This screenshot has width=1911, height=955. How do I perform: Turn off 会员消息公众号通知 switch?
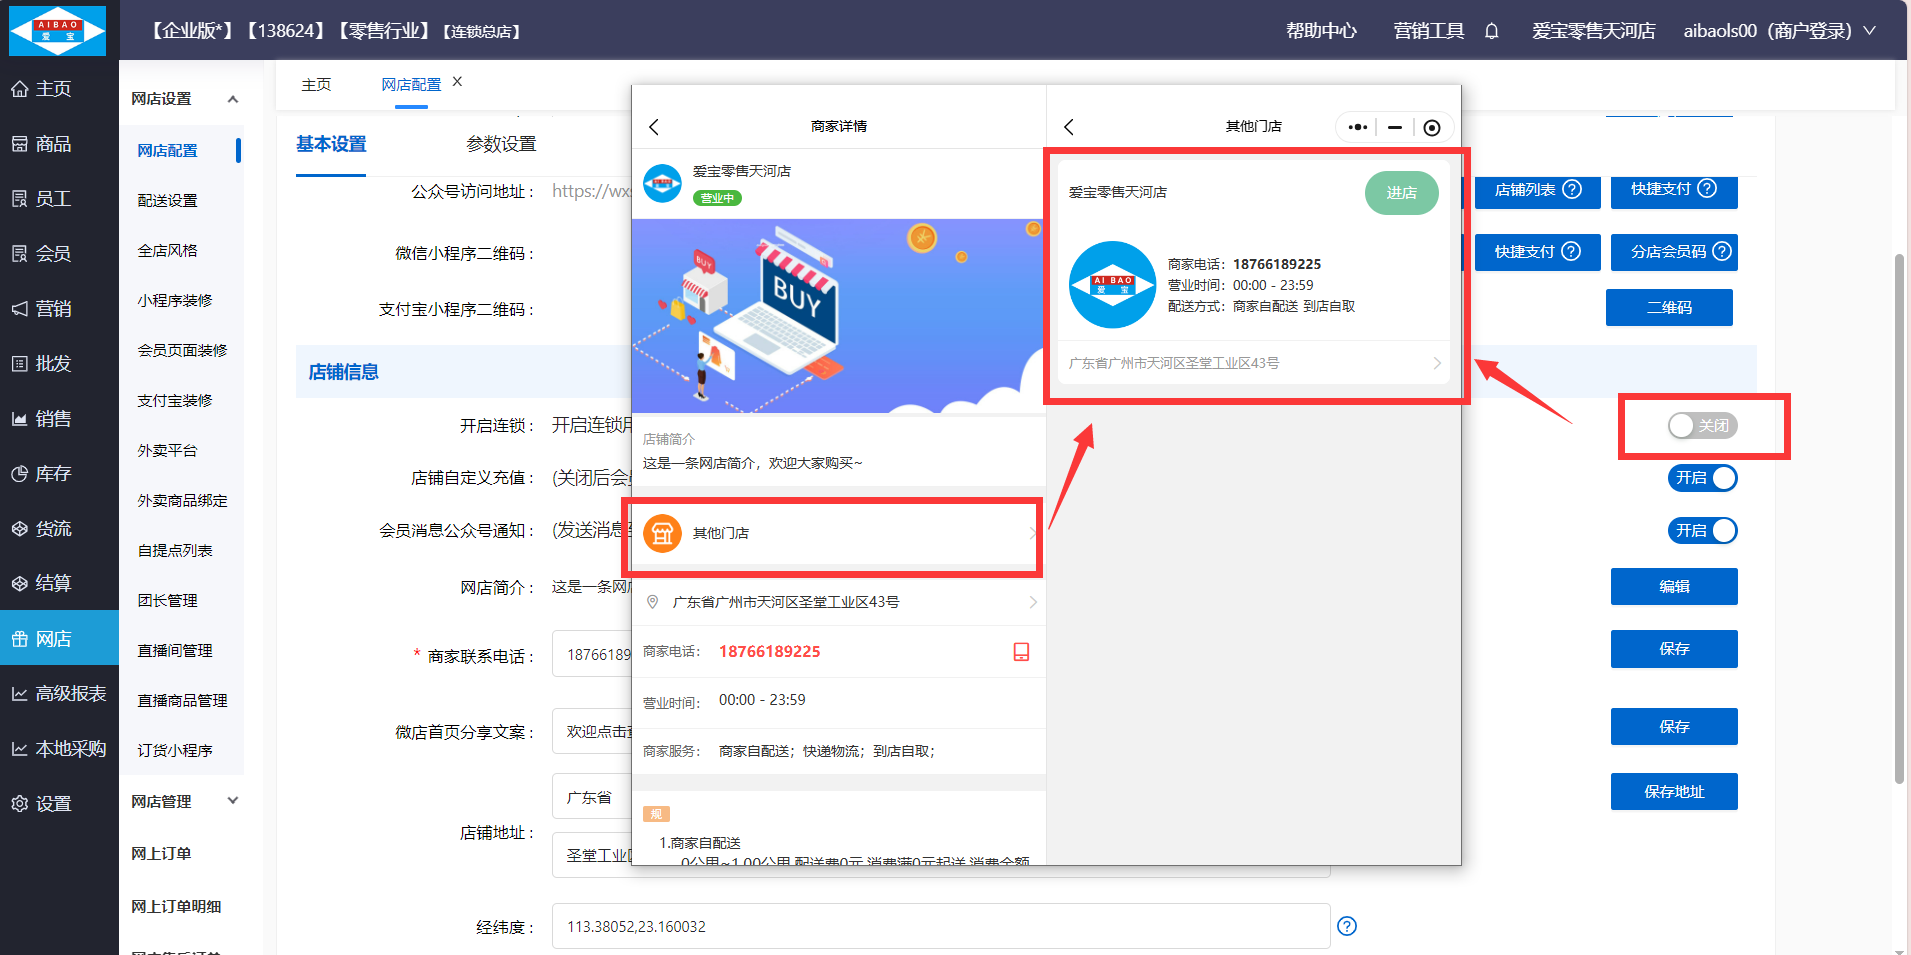(1702, 531)
